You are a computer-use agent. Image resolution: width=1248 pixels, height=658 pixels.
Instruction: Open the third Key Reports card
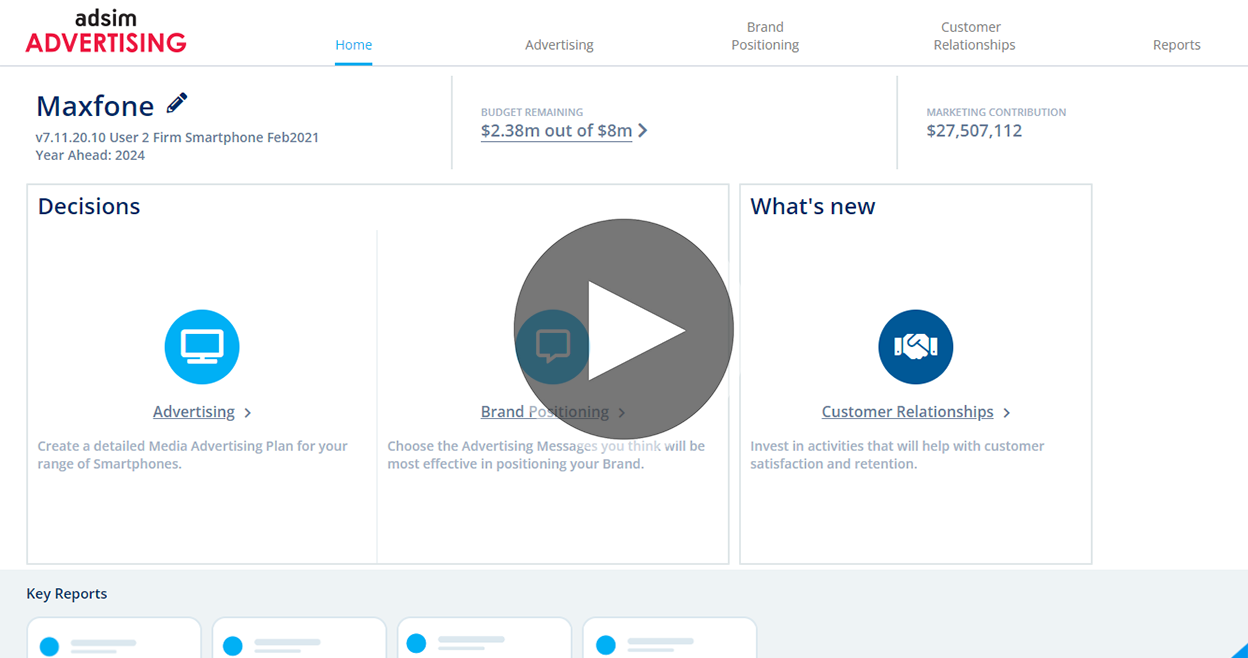point(484,640)
